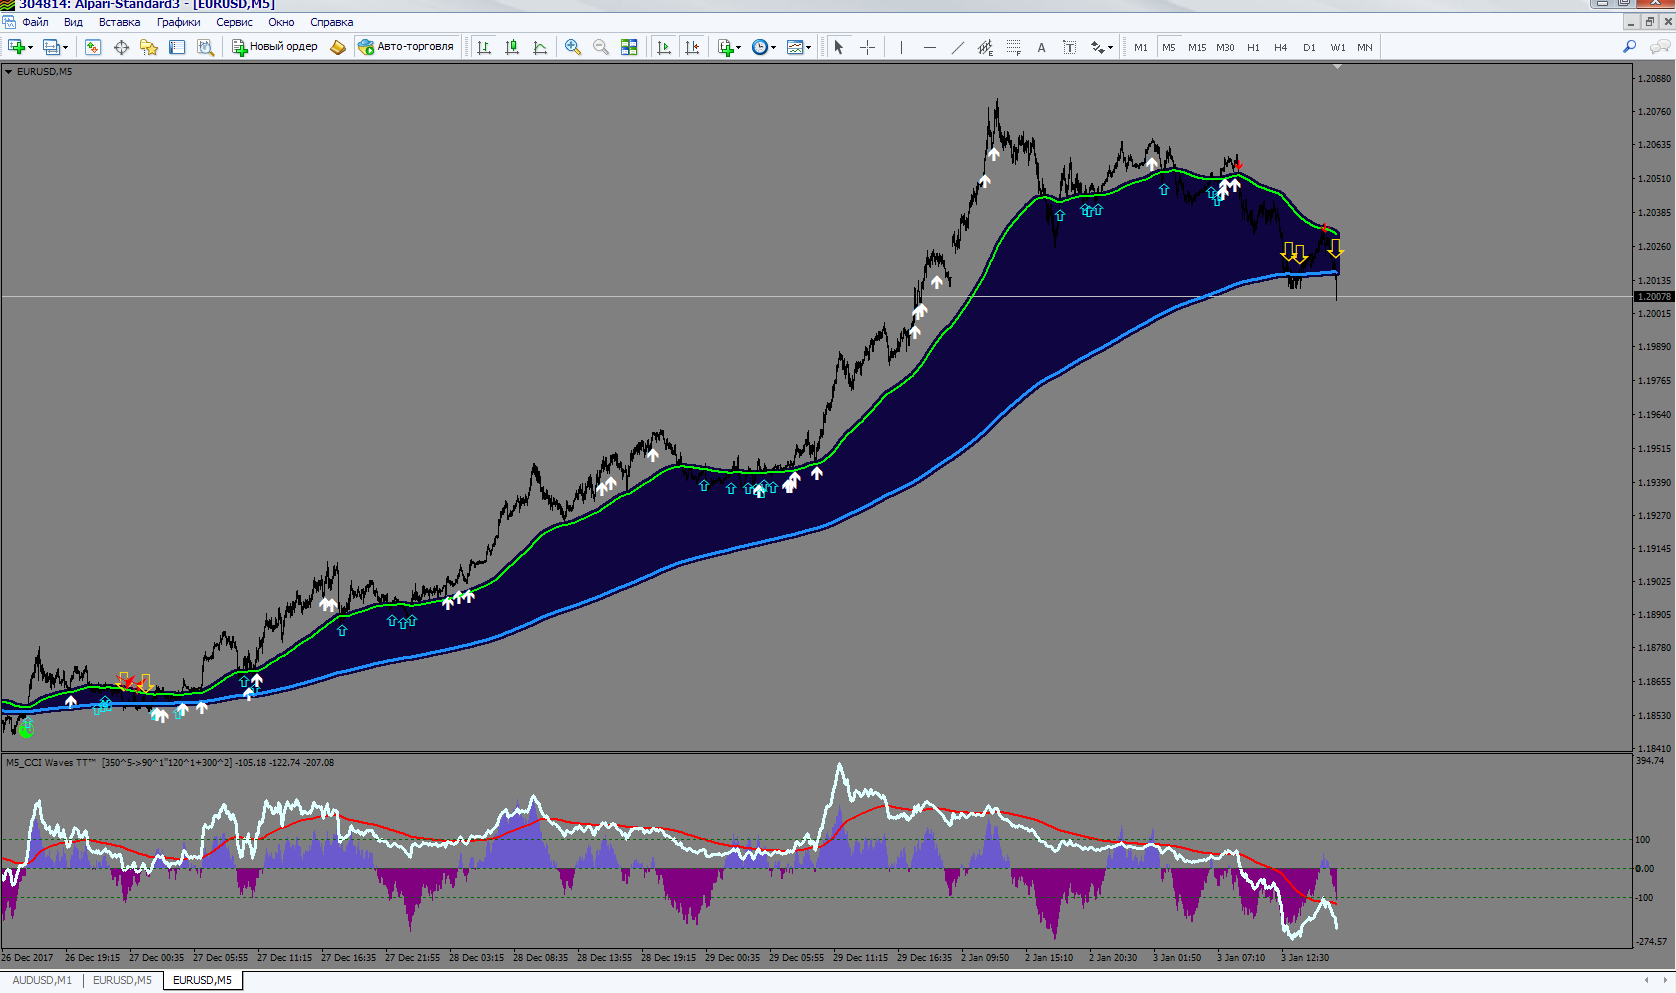Viewport: 1676px width, 993px height.
Task: Click the zoom out magnifier icon
Action: tap(601, 47)
